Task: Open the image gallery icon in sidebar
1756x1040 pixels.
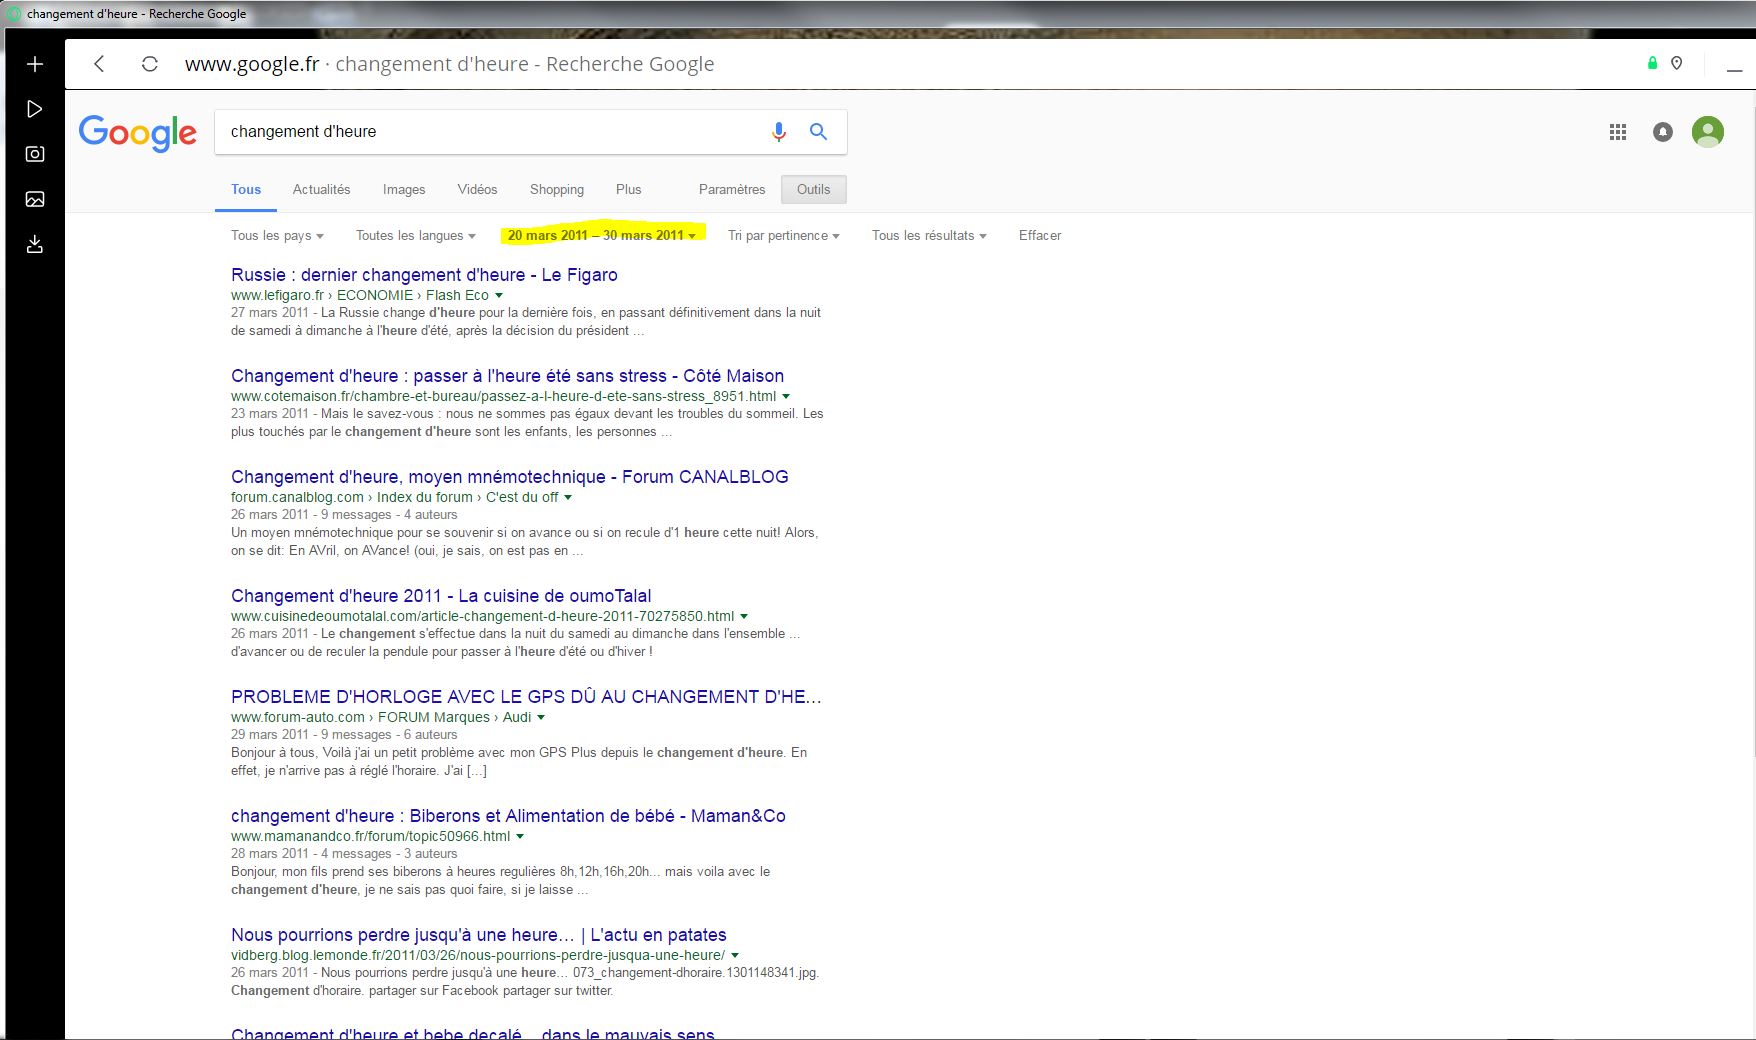Action: [35, 199]
